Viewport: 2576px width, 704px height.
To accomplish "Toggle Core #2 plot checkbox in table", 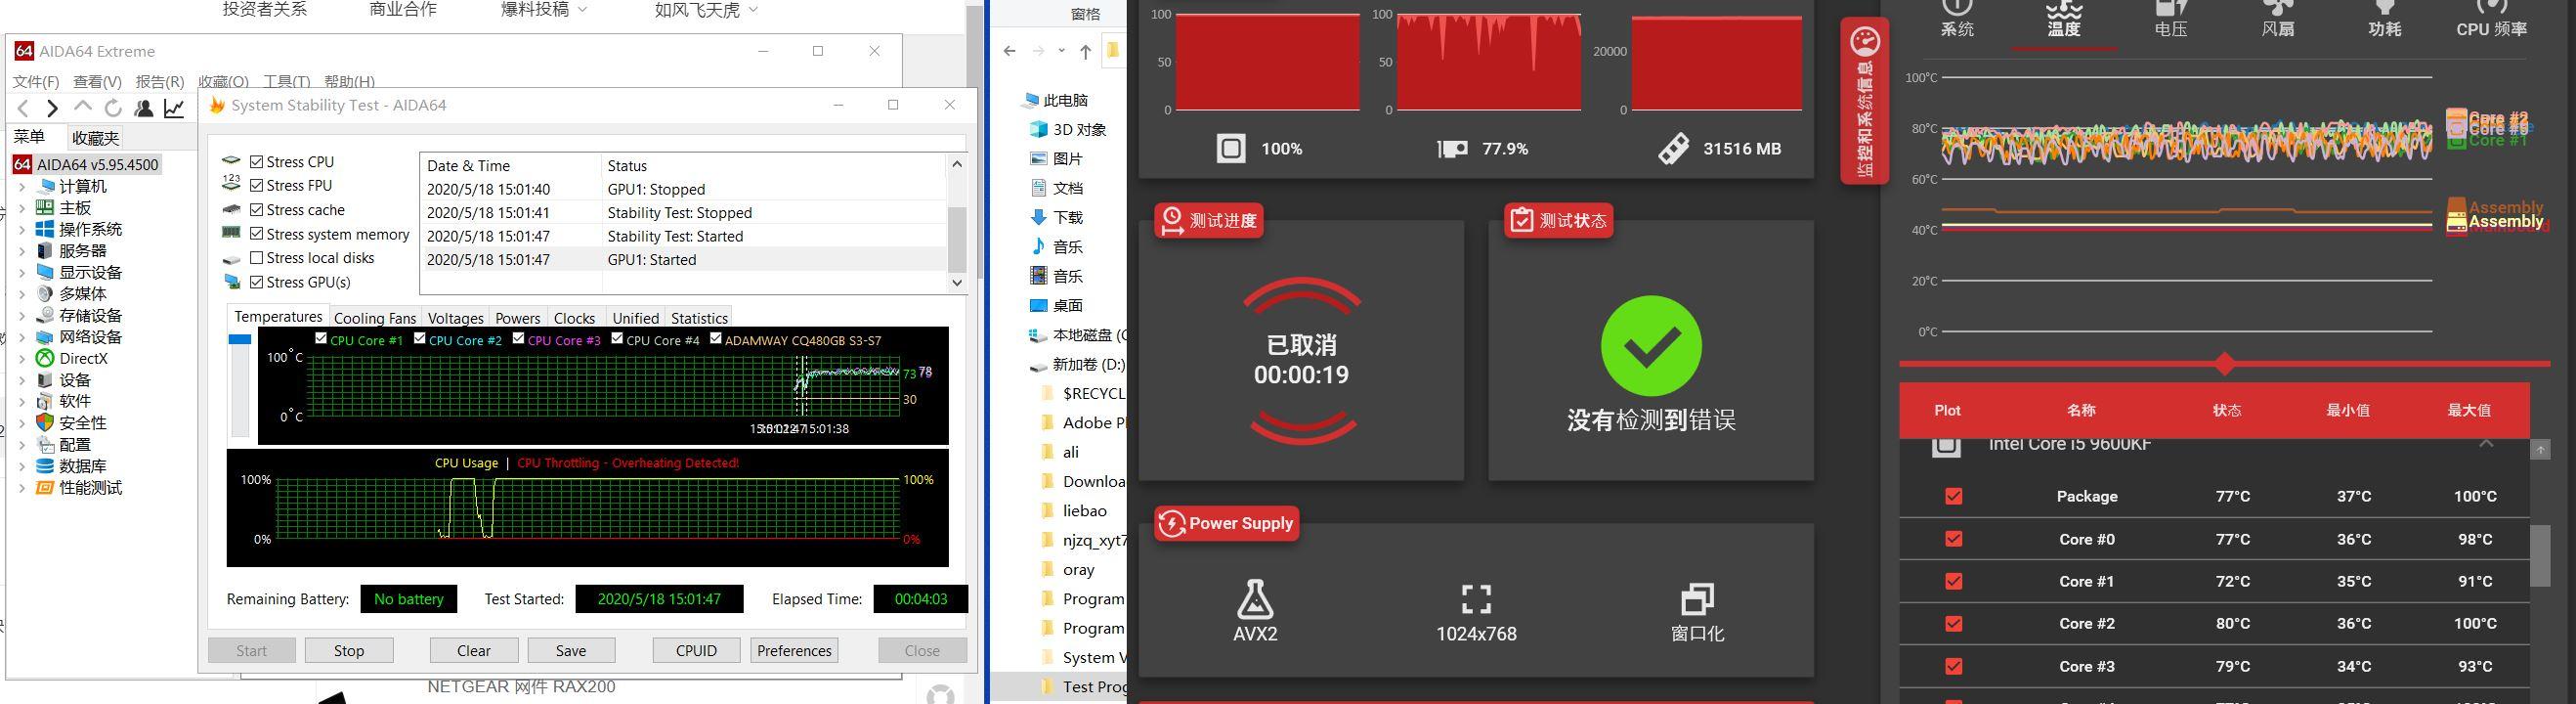I will tap(1953, 624).
